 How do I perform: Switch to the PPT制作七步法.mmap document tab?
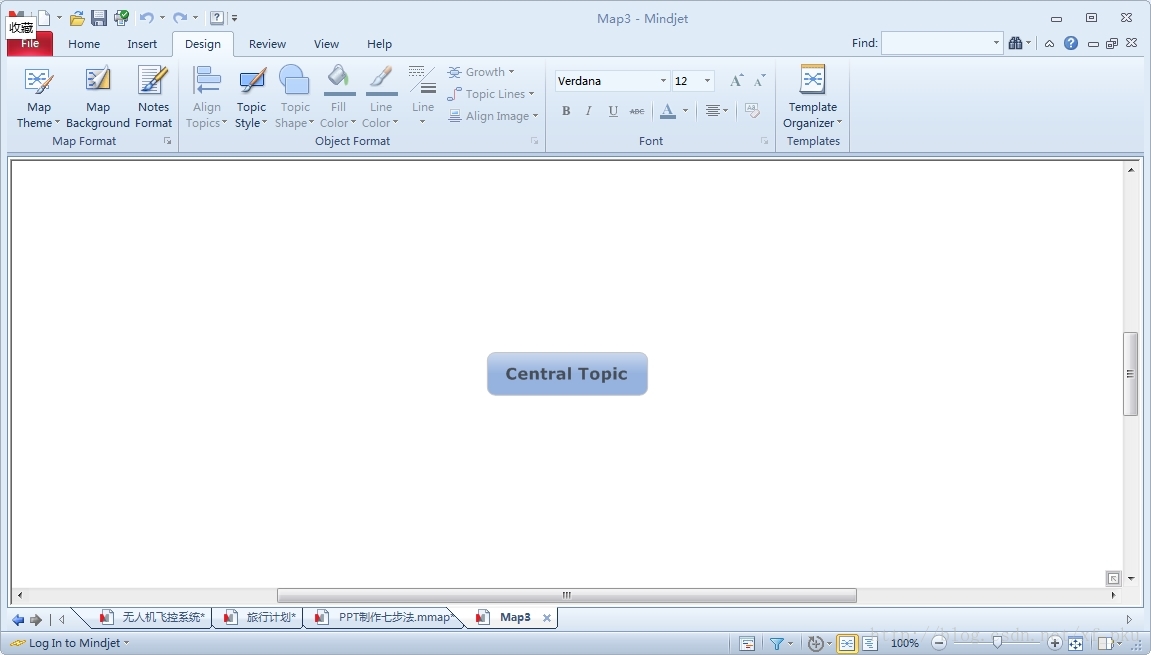click(x=385, y=618)
